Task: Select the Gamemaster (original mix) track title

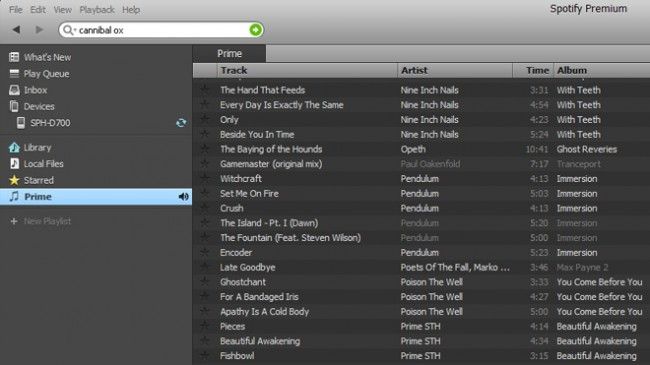Action: click(271, 164)
